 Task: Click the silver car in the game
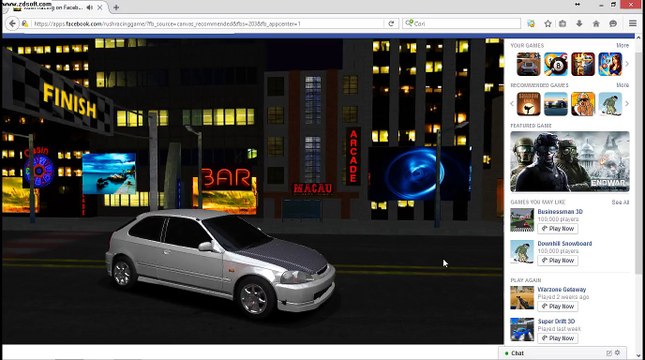220,263
